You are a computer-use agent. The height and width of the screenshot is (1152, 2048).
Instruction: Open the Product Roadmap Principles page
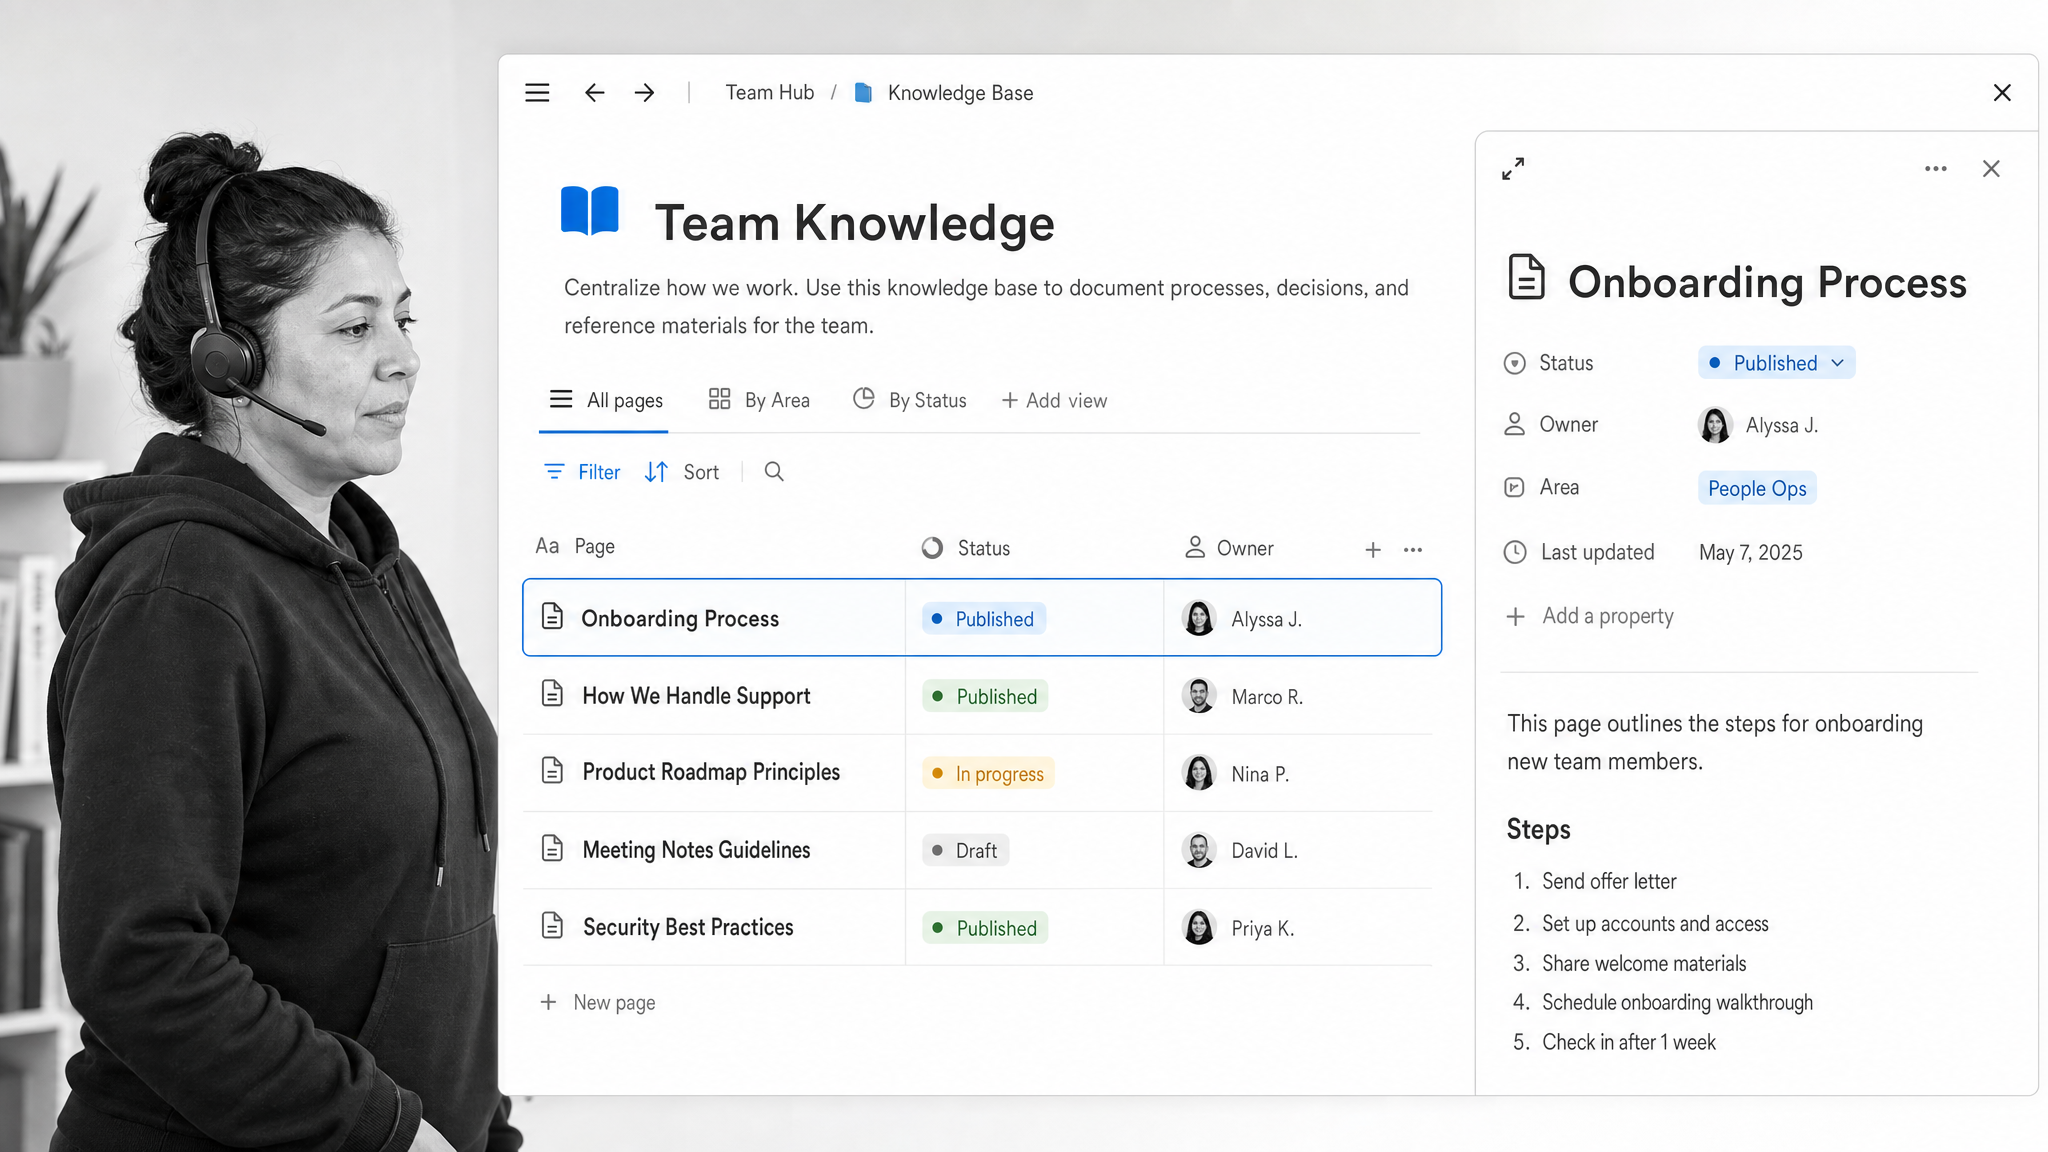pyautogui.click(x=711, y=772)
